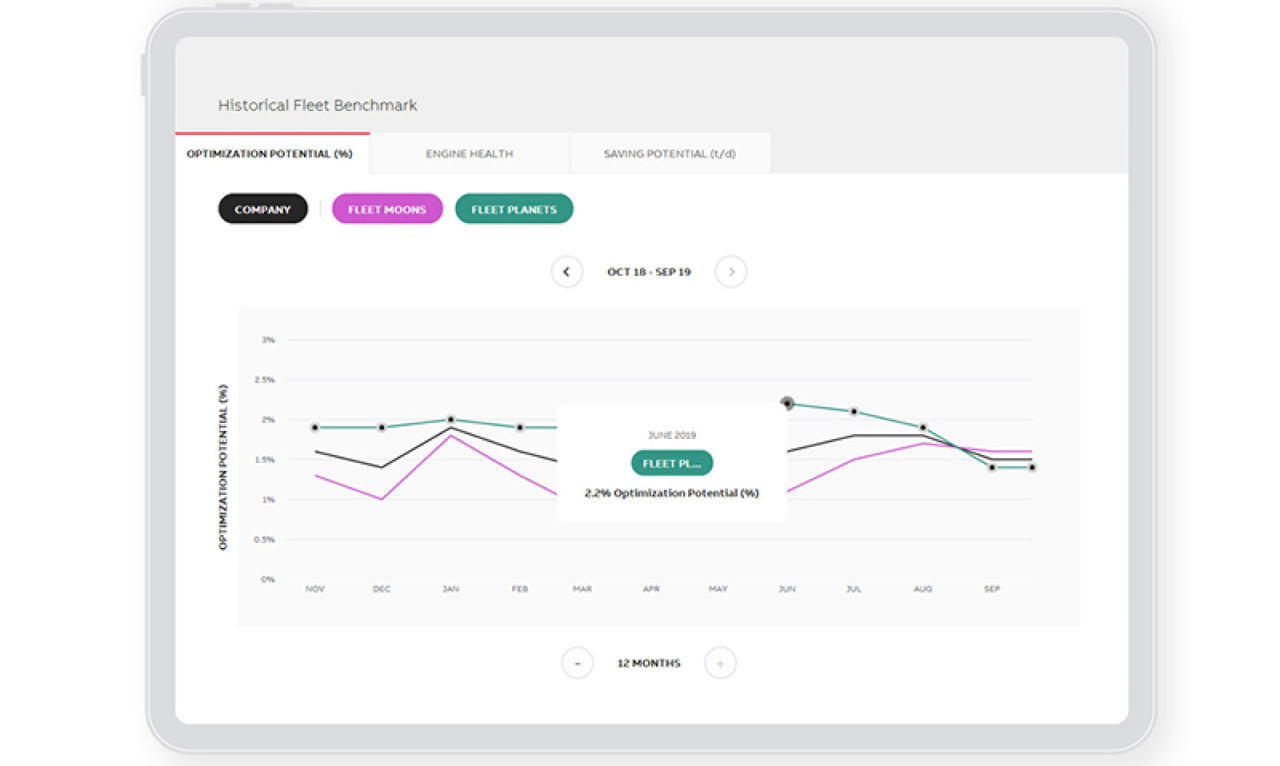Click the Fleet PL... badge in tooltip
Screen dimensions: 1280x766
(x=671, y=463)
